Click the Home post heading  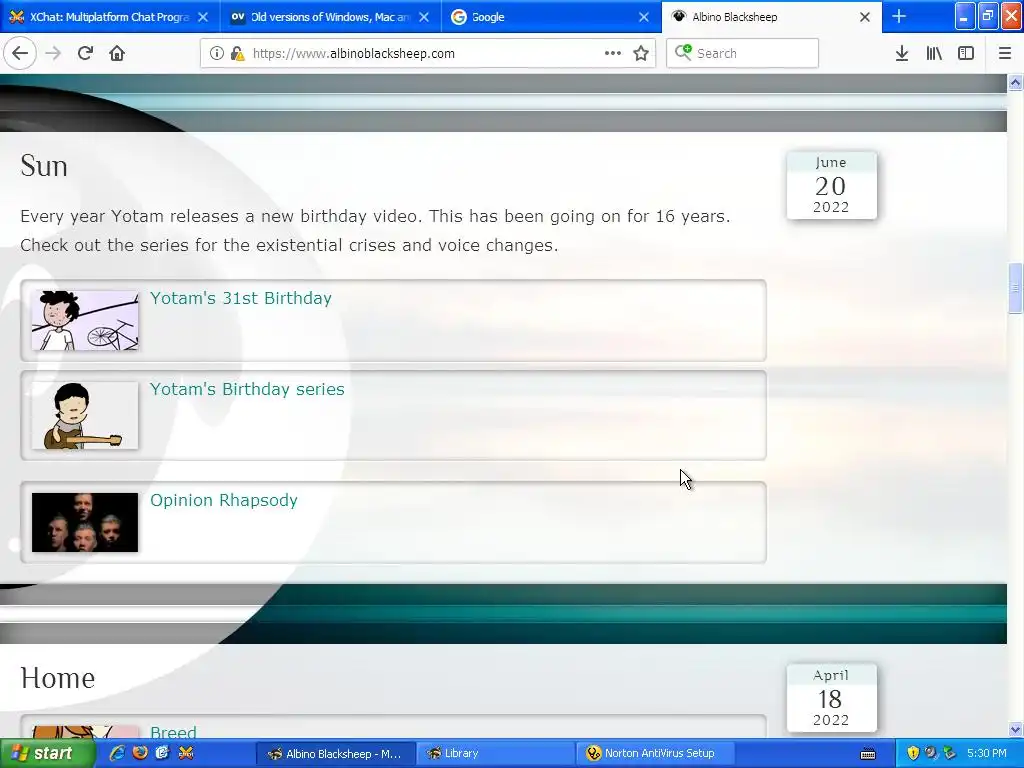click(57, 678)
